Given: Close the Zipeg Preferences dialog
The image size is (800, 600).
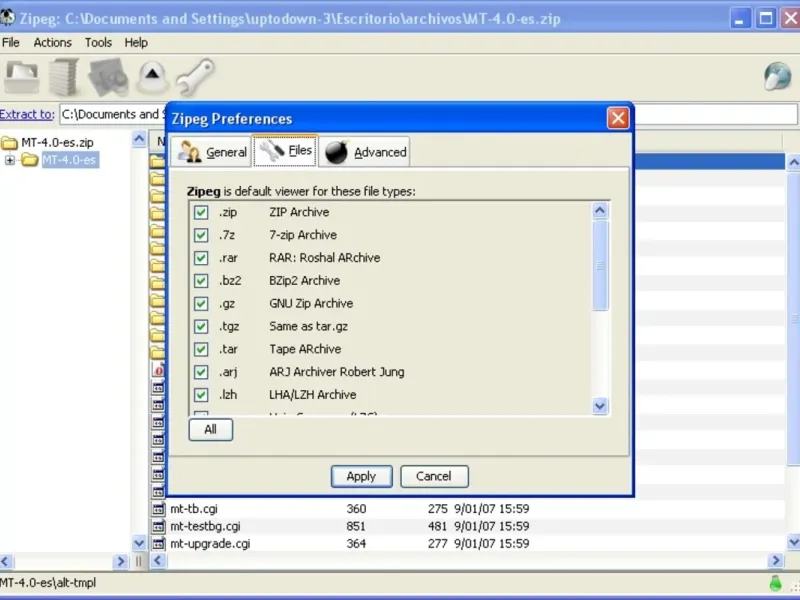Looking at the screenshot, I should 618,118.
